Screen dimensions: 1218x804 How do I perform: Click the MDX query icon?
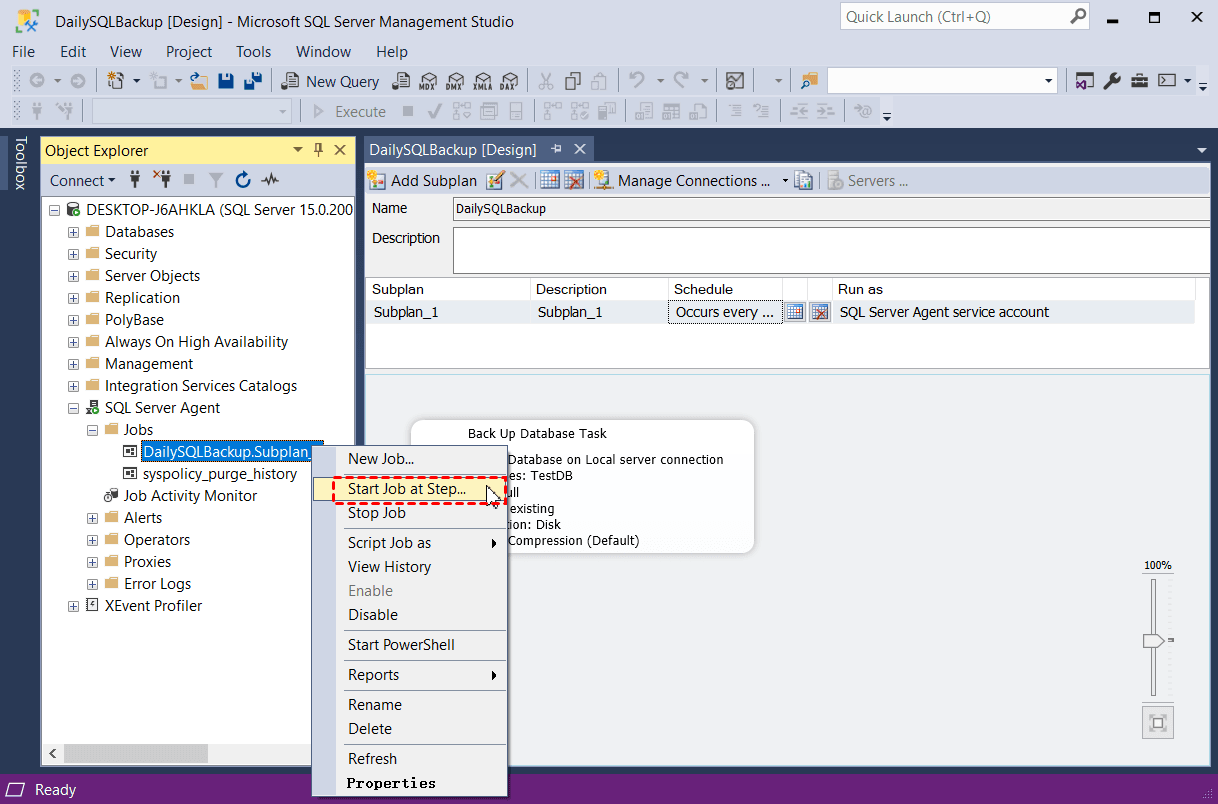point(428,81)
